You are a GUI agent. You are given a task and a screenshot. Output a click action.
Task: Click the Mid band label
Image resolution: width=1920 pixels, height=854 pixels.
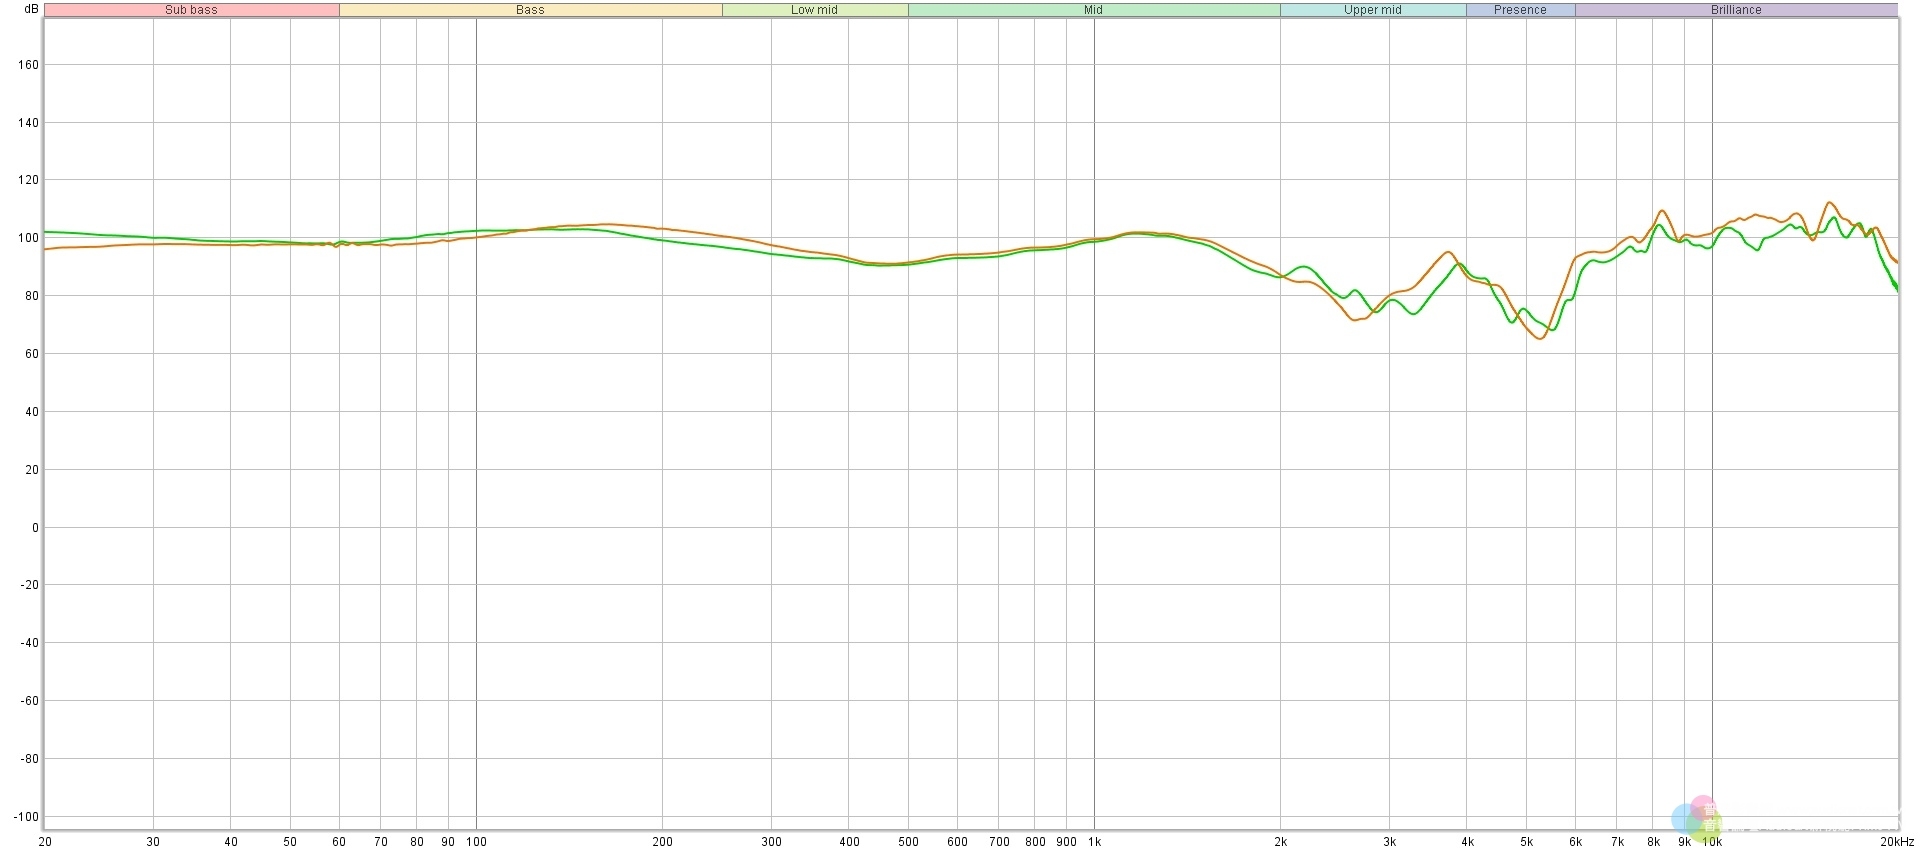coord(1094,10)
